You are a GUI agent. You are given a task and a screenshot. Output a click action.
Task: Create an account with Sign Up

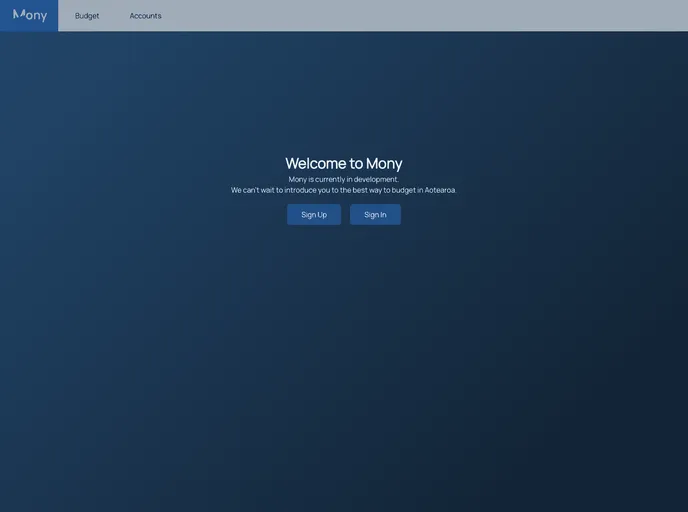pyautogui.click(x=314, y=215)
